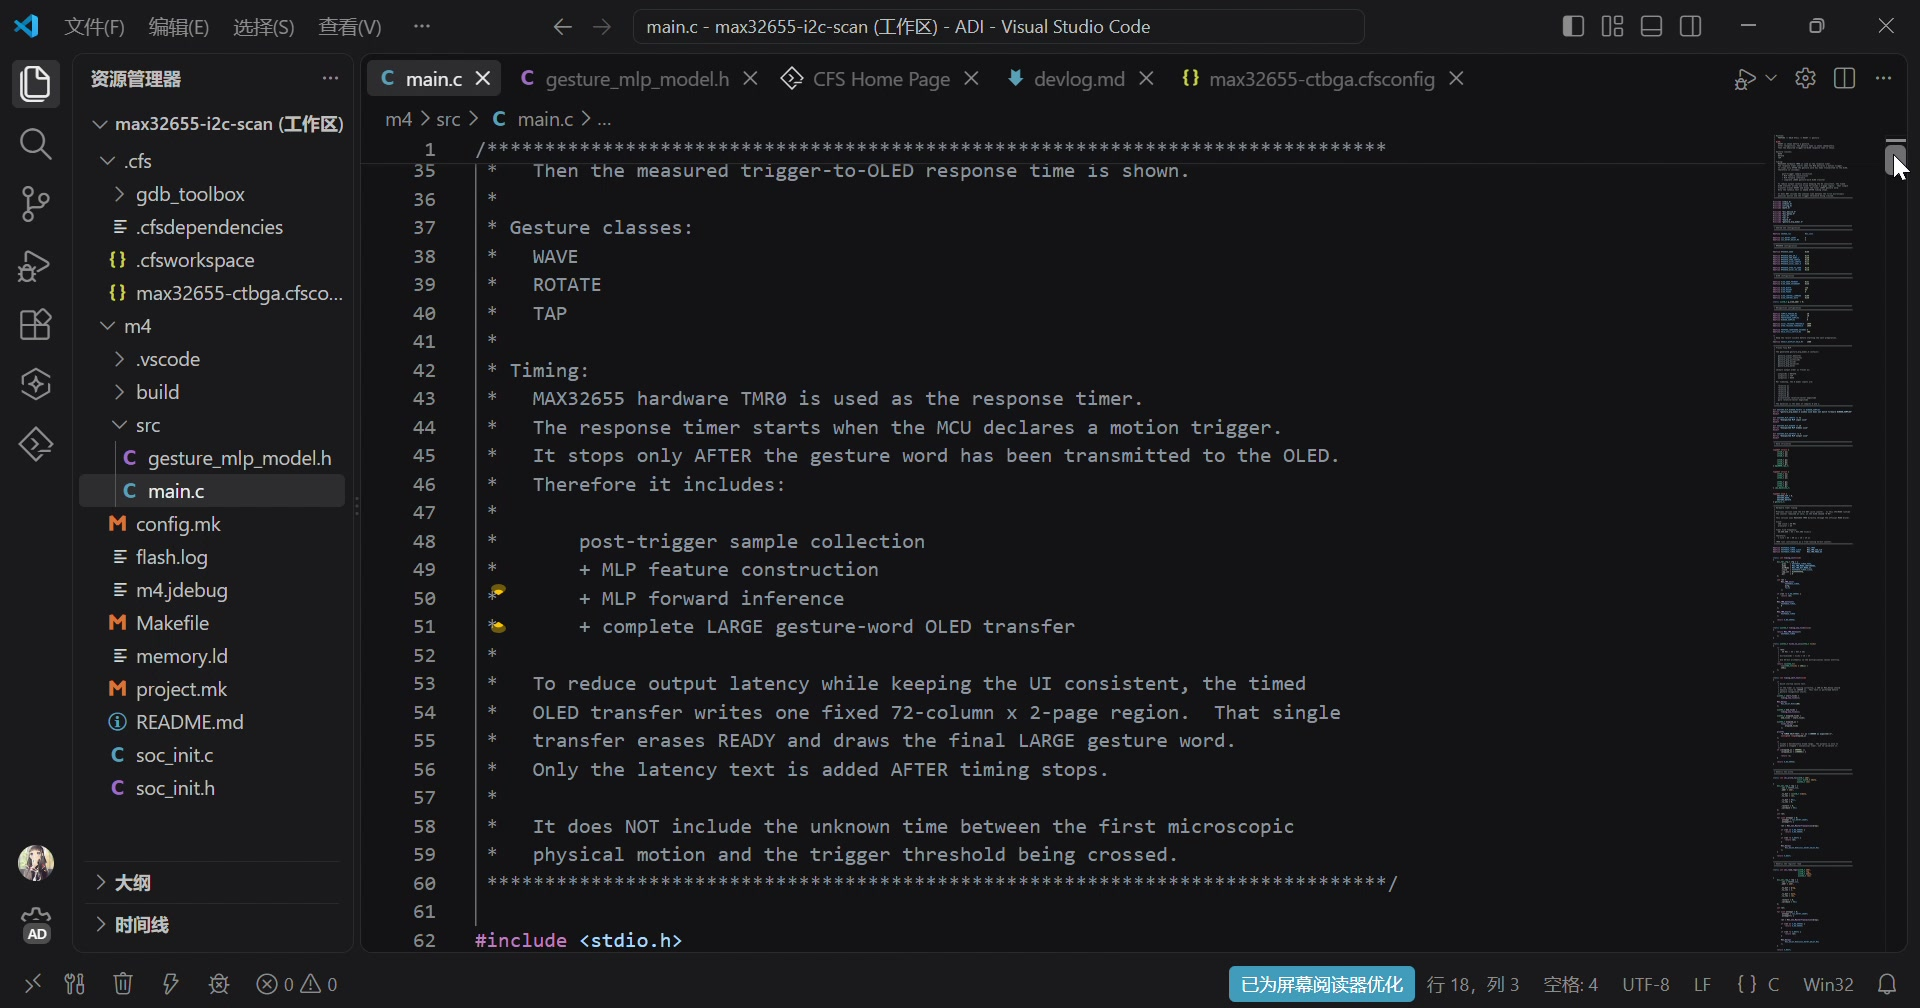Click the command center title search box
Image resolution: width=1920 pixels, height=1008 pixels.
coord(998,27)
